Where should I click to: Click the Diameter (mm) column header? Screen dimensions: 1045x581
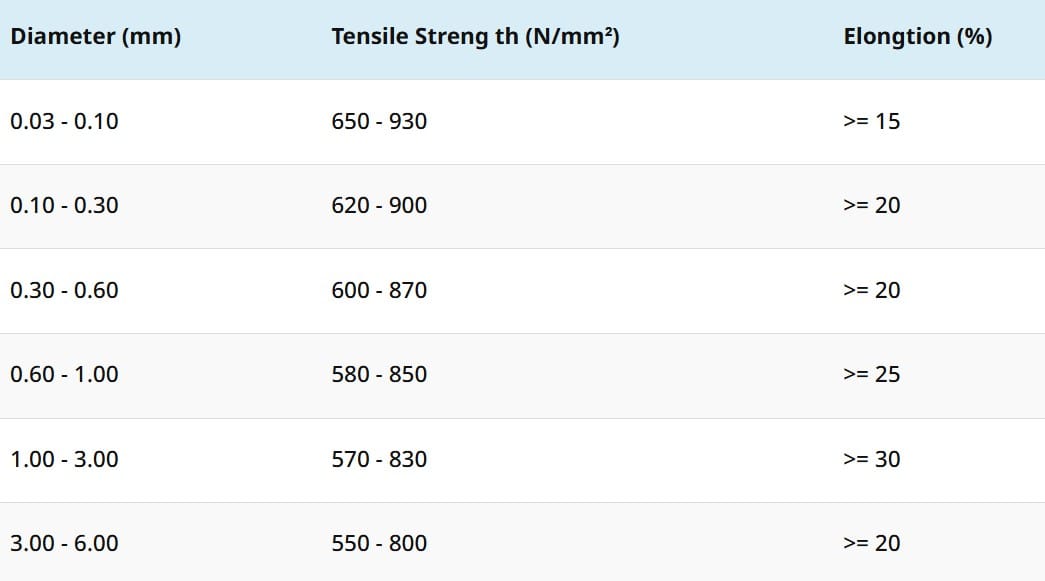pos(95,37)
